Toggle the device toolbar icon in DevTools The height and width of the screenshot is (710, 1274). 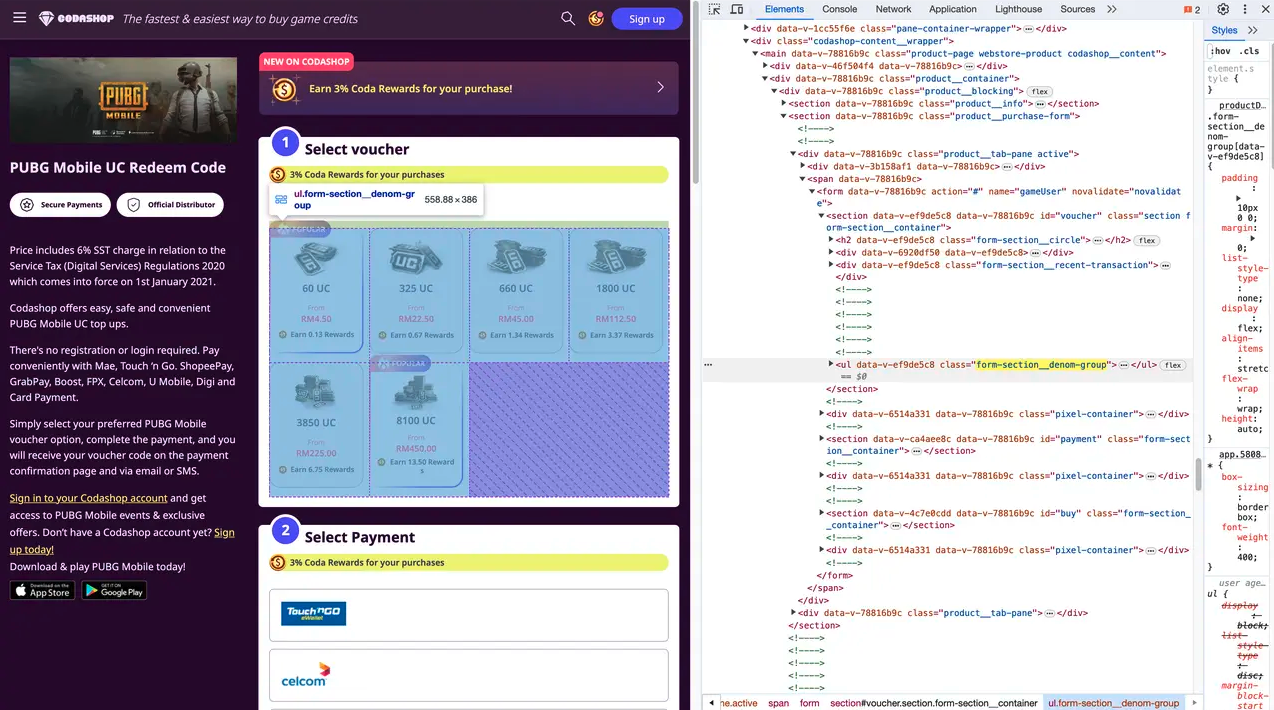[x=737, y=9]
